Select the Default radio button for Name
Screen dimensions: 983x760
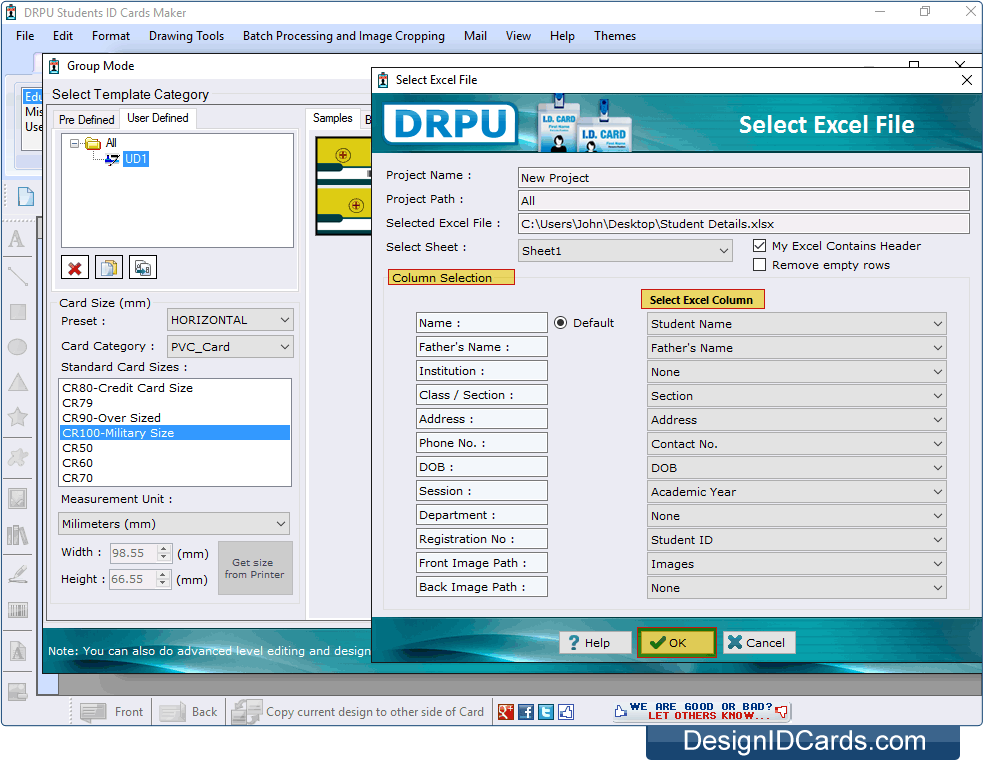(560, 322)
